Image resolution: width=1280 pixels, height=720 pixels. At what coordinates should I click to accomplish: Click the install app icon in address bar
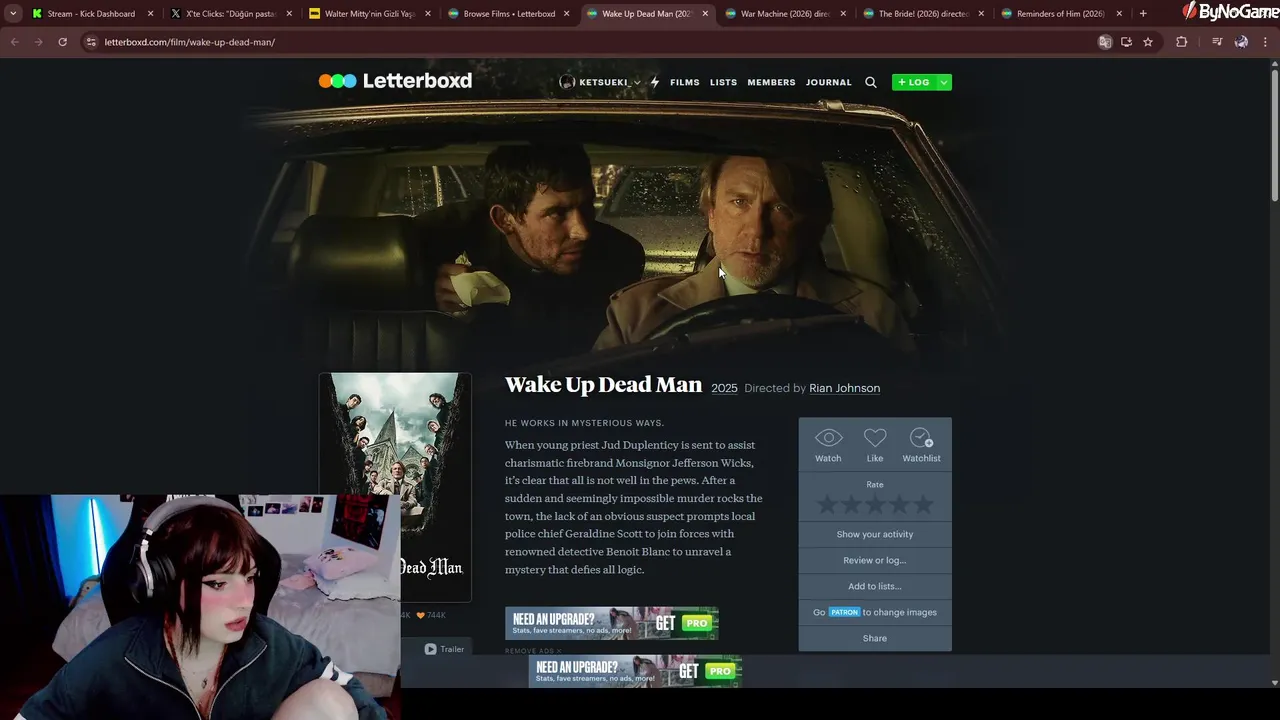[x=1126, y=42]
